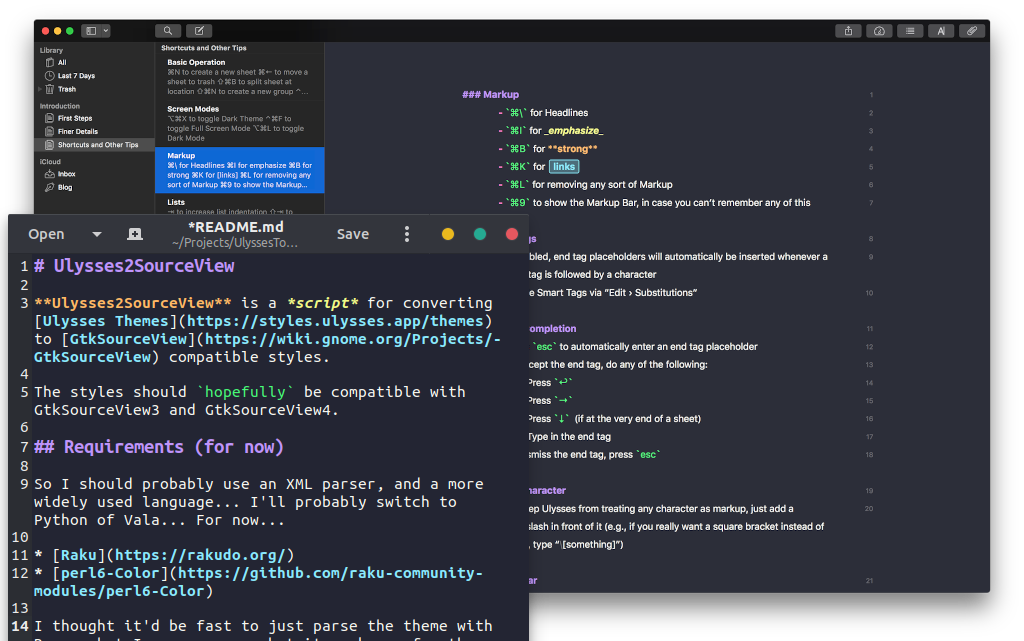Click the green maximize button of README window
The image size is (1024, 641).
point(479,234)
